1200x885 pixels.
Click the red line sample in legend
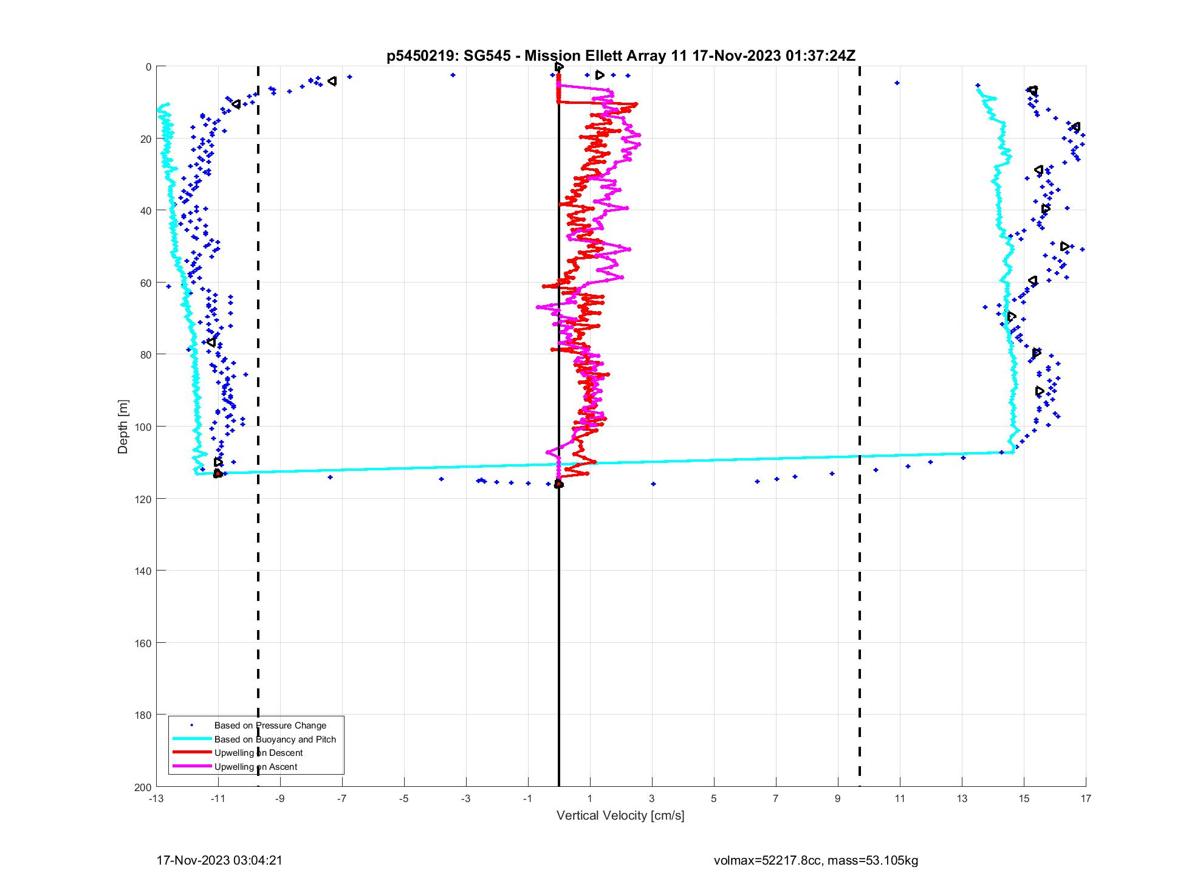point(191,753)
